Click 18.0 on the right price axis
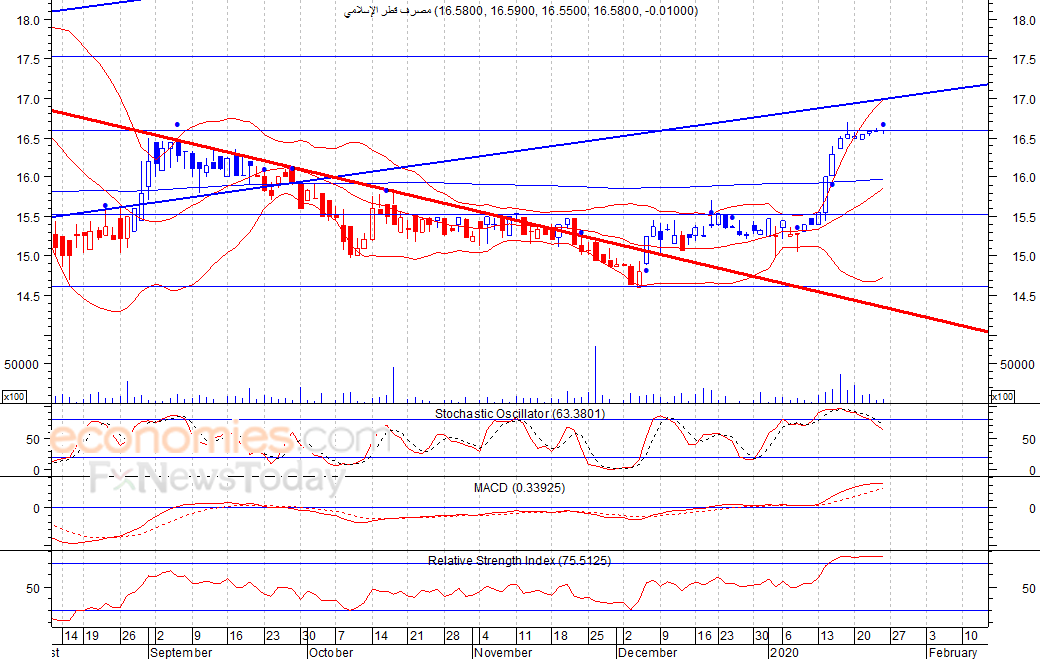1040x659 pixels. [x=1024, y=21]
